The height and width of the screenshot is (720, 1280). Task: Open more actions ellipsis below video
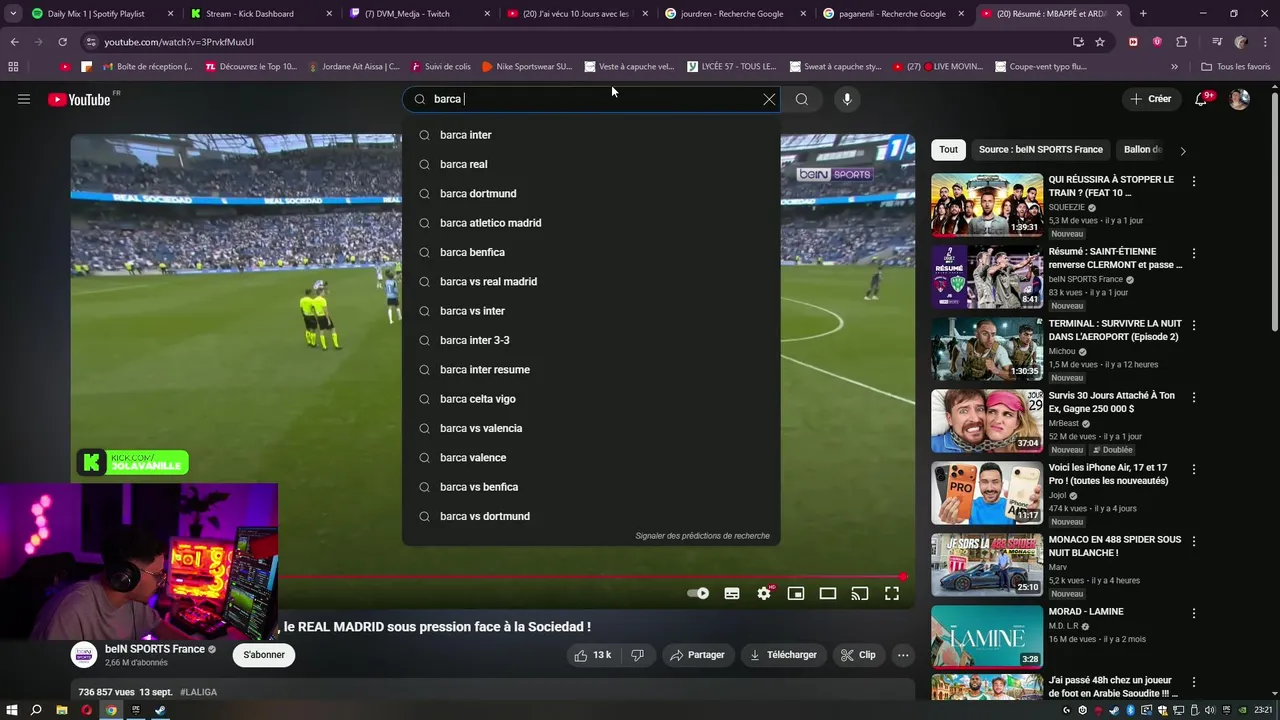pyautogui.click(x=903, y=655)
